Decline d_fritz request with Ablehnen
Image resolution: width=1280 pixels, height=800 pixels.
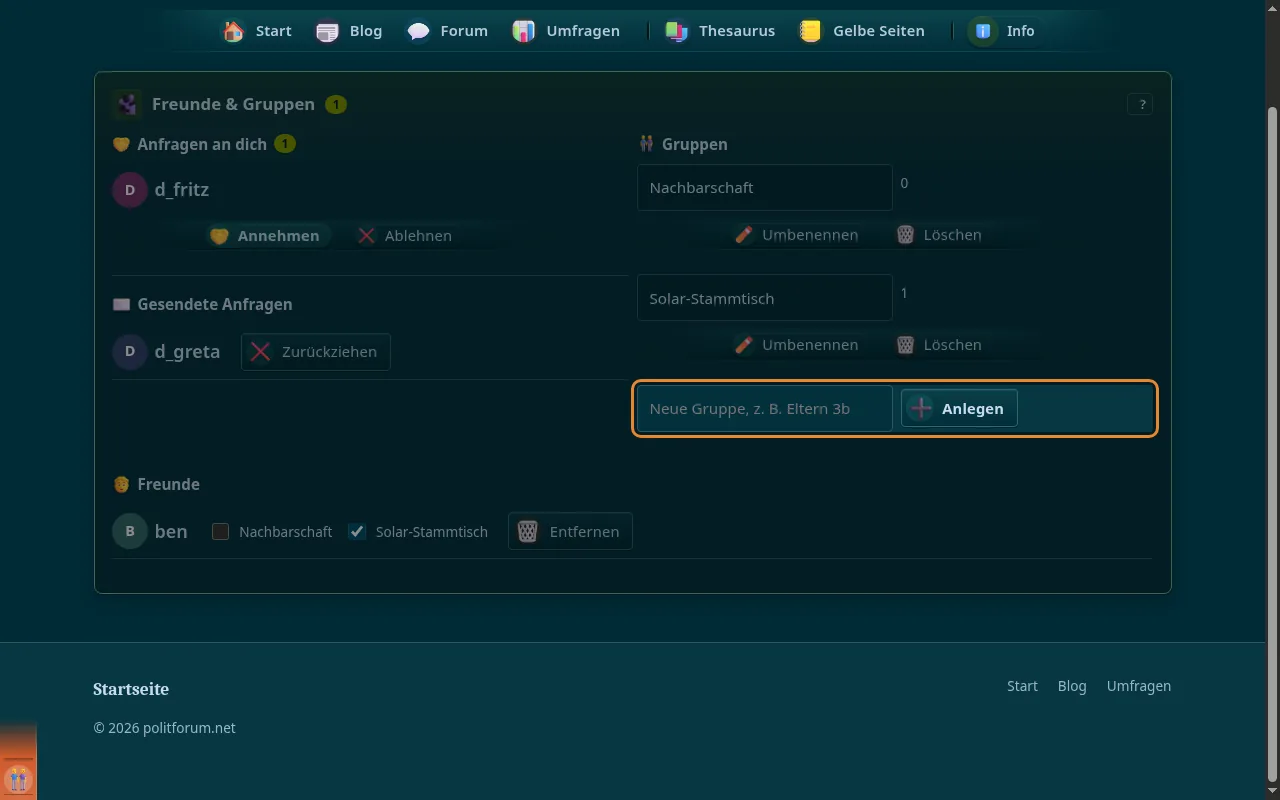click(x=405, y=236)
